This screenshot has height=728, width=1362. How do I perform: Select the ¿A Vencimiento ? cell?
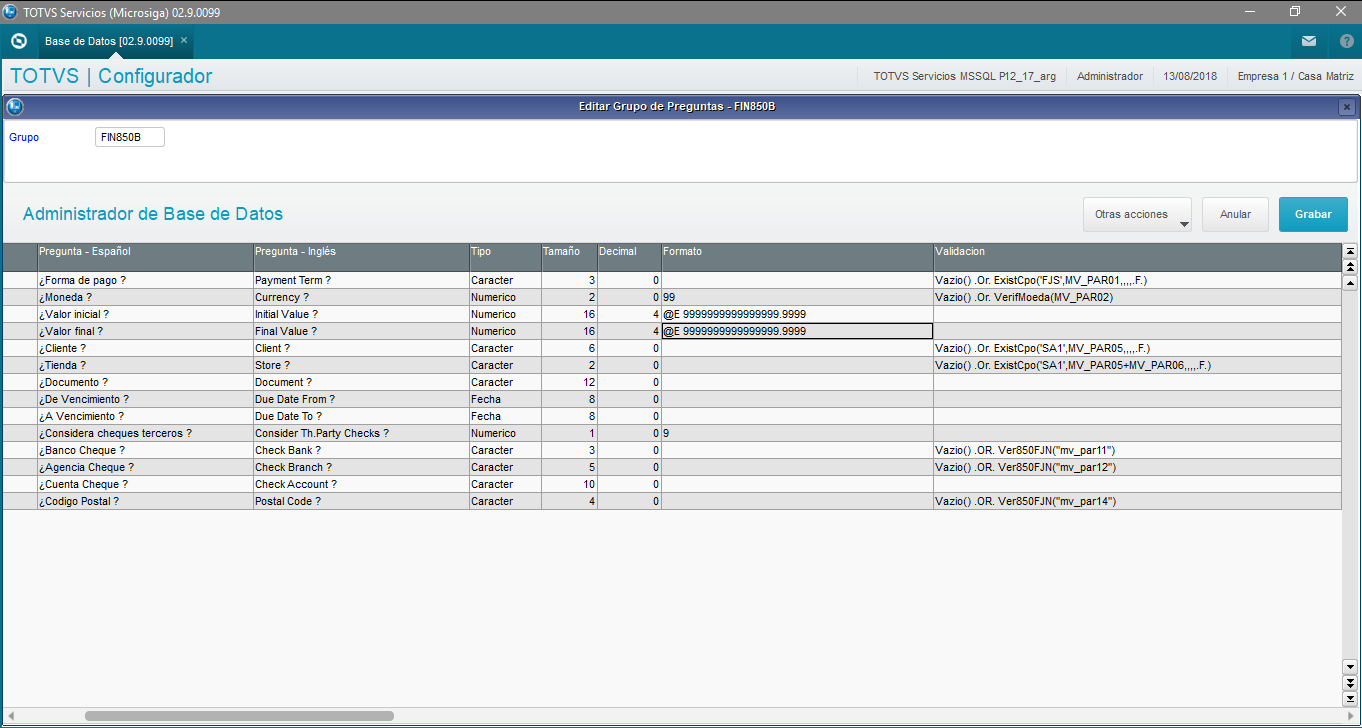(144, 417)
